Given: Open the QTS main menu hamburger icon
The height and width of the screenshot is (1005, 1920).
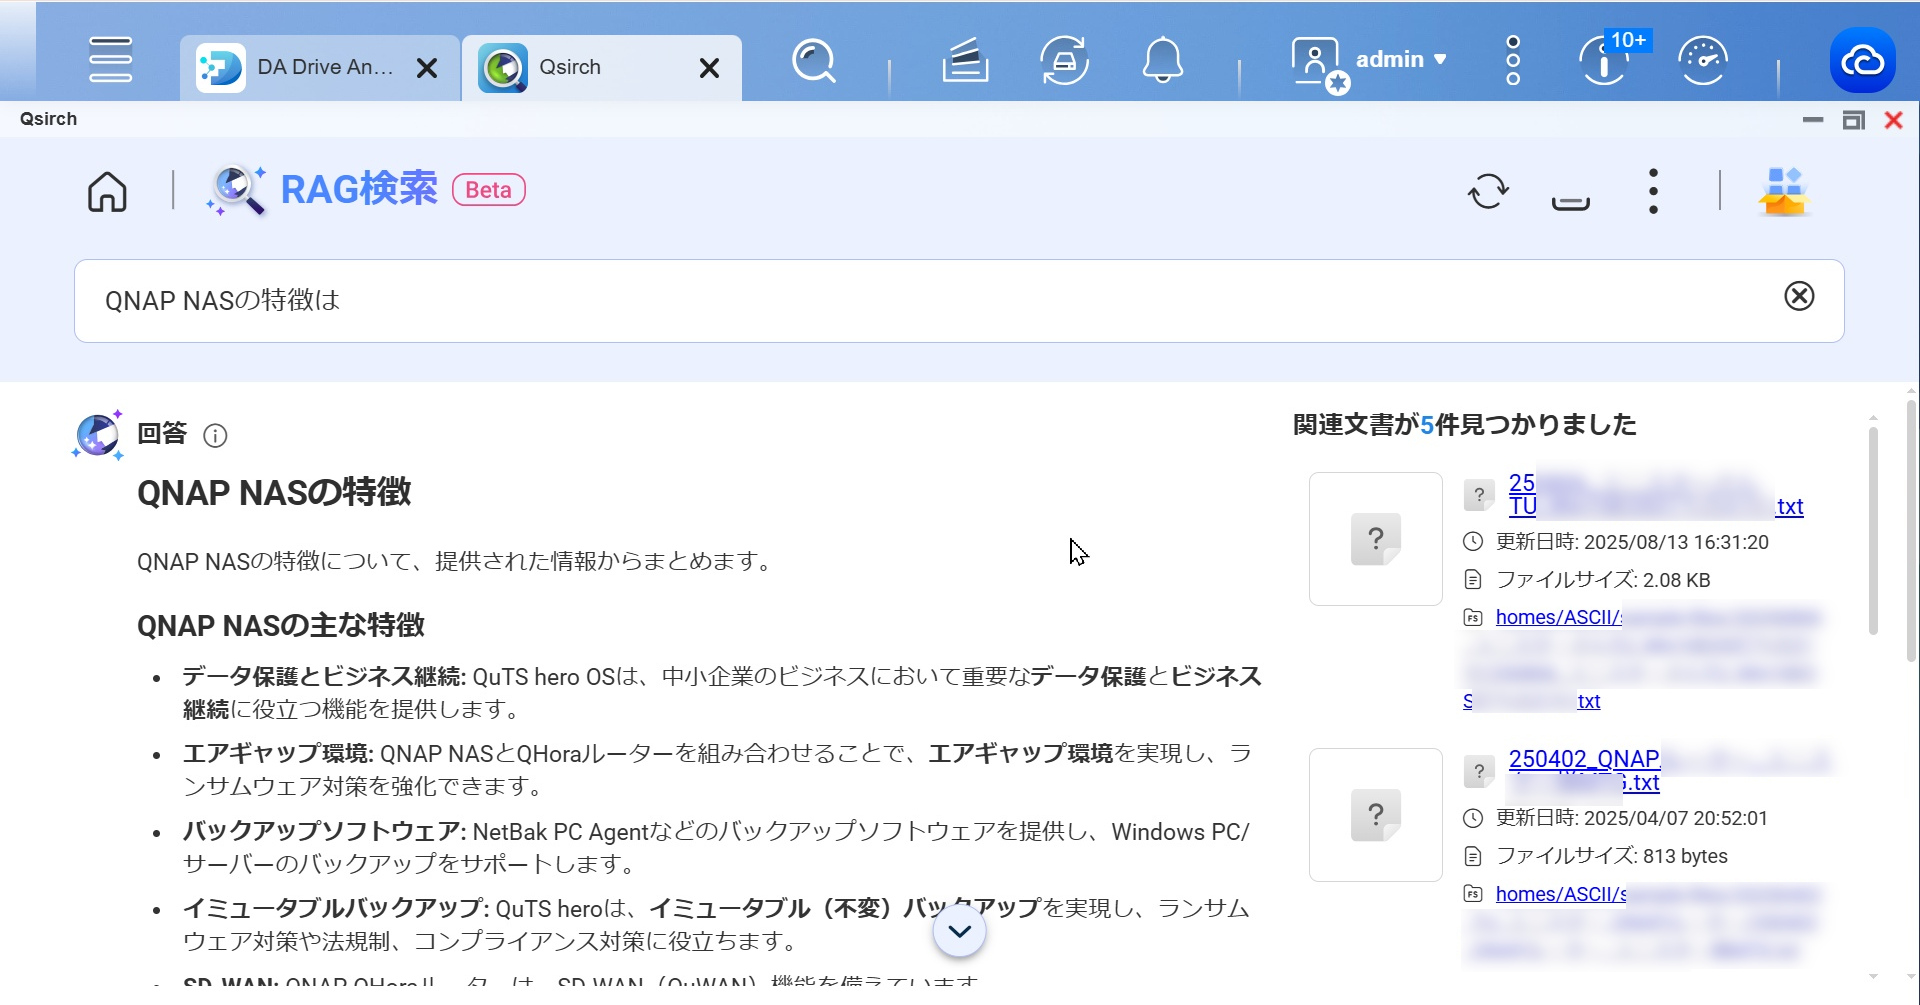Looking at the screenshot, I should pyautogui.click(x=110, y=60).
